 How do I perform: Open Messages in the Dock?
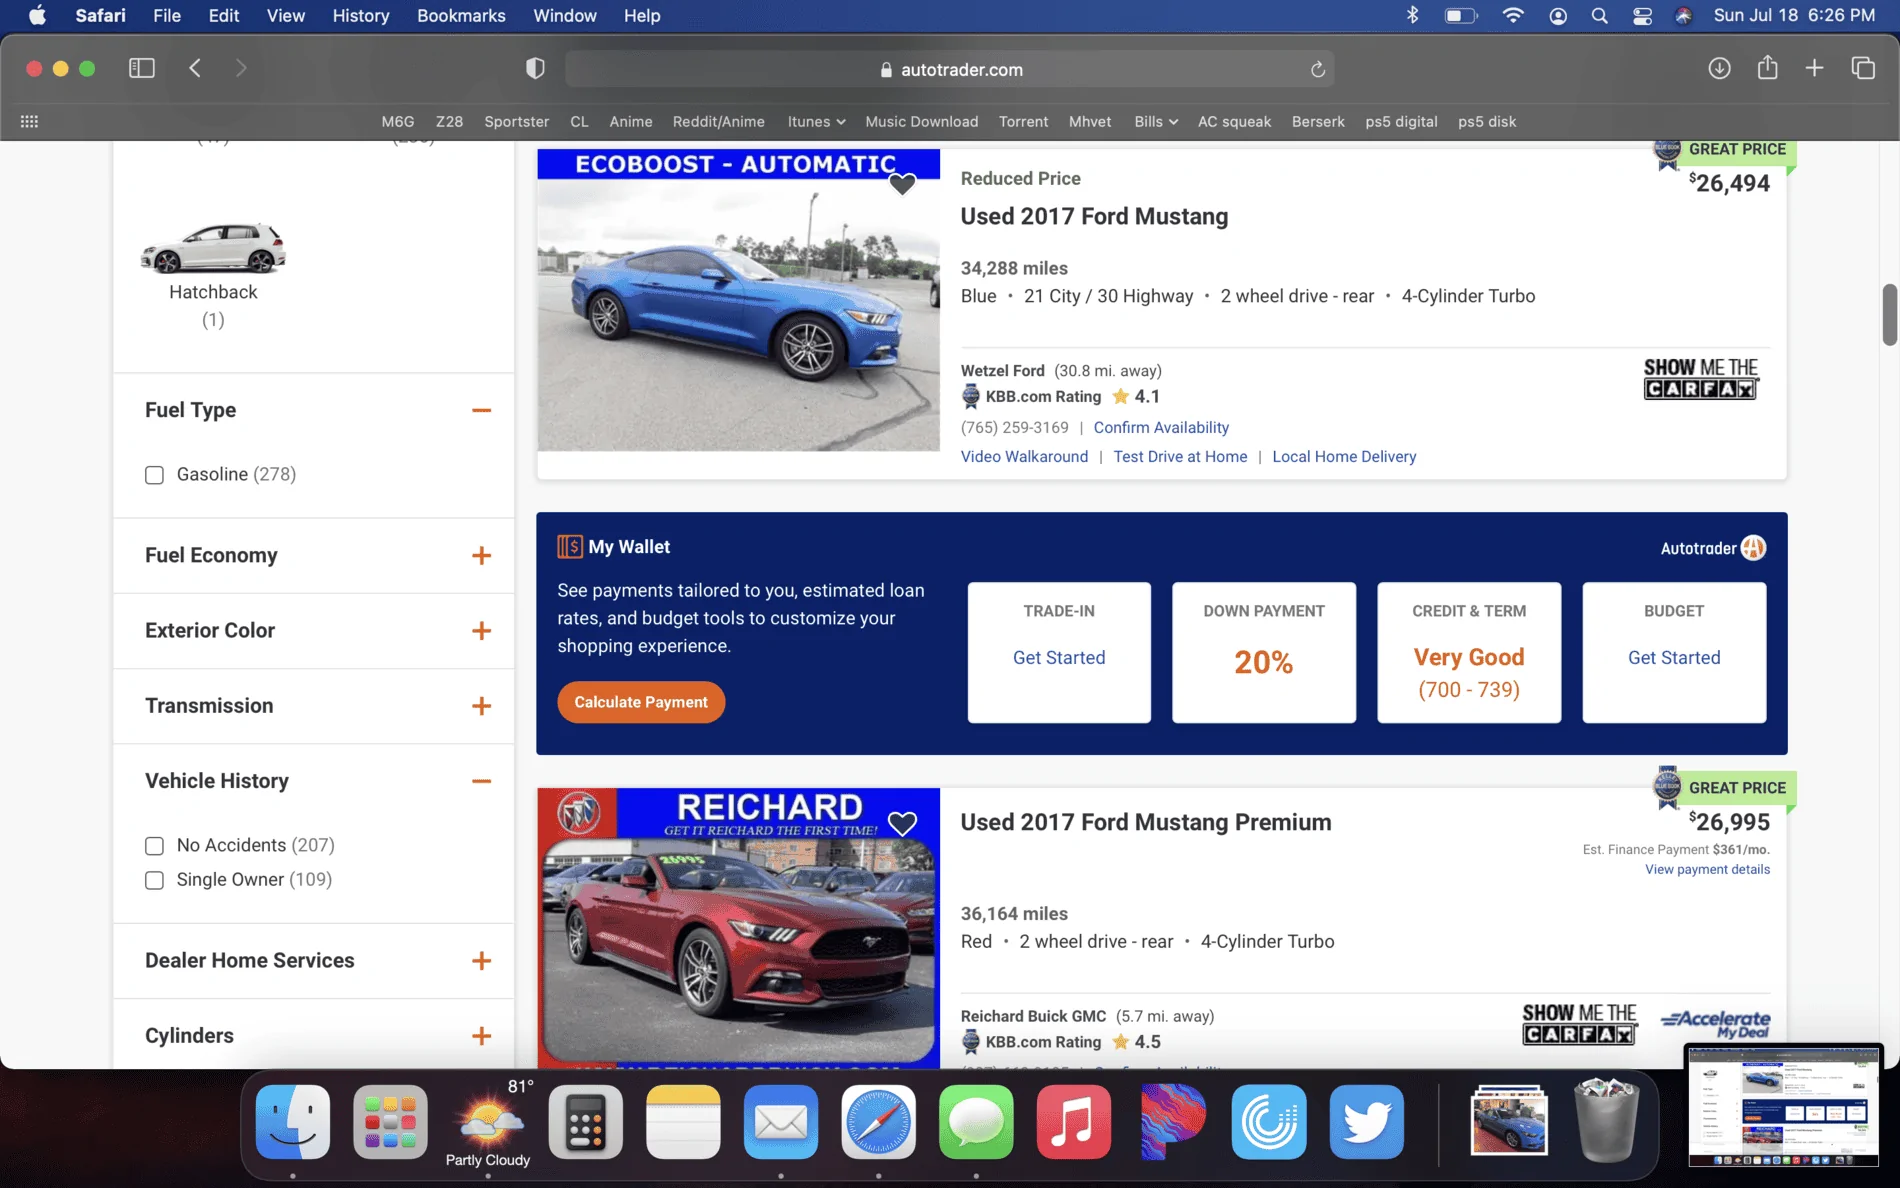[x=976, y=1121]
